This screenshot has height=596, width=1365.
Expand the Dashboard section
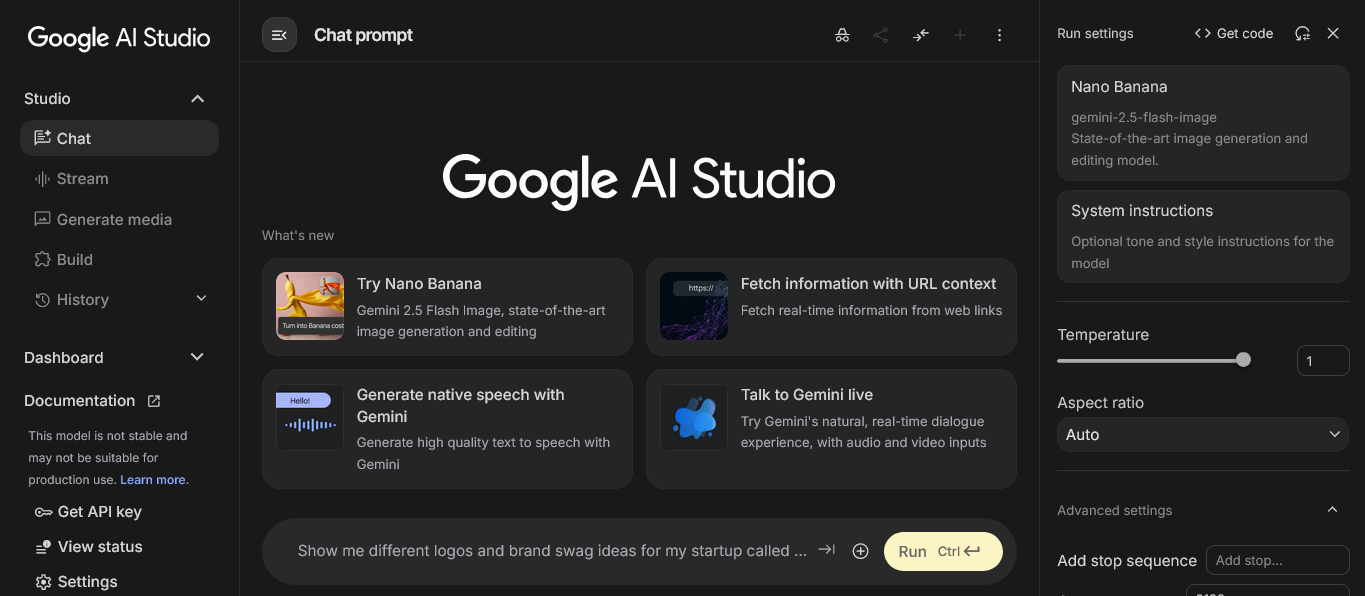pos(197,358)
